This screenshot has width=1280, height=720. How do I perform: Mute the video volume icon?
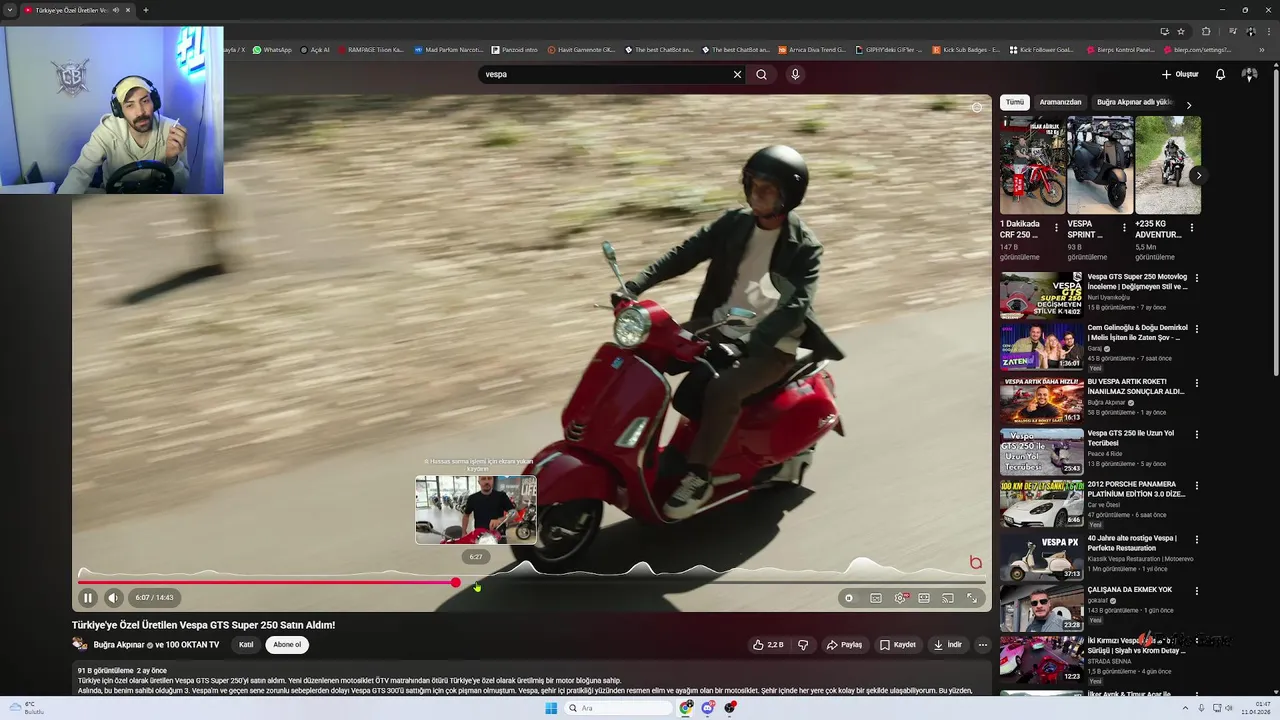pyautogui.click(x=113, y=598)
